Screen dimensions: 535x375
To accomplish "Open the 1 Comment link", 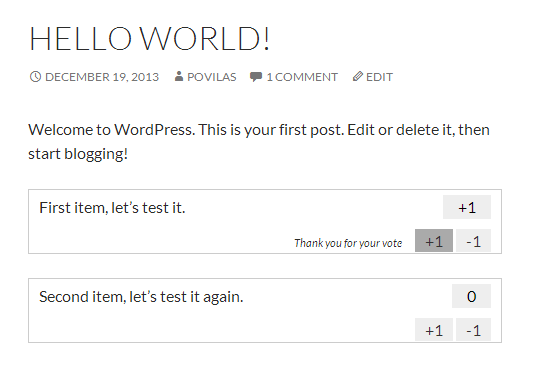I will pyautogui.click(x=302, y=77).
